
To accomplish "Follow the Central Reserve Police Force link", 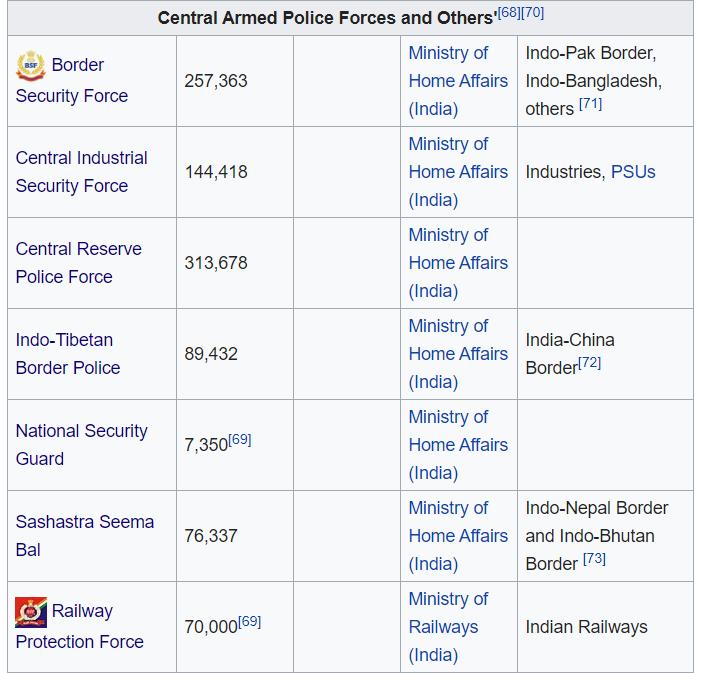I will coord(79,263).
